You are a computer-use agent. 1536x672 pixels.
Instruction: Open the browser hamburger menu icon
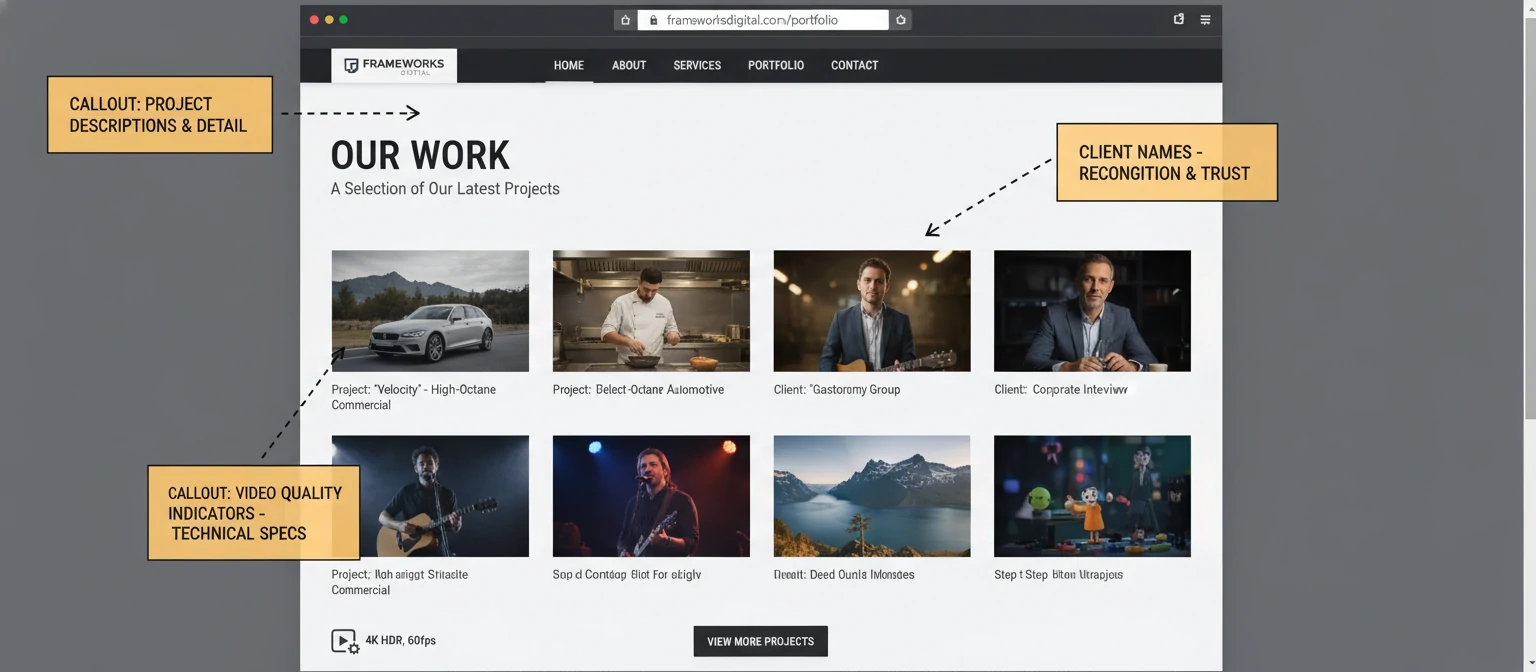[x=1205, y=19]
